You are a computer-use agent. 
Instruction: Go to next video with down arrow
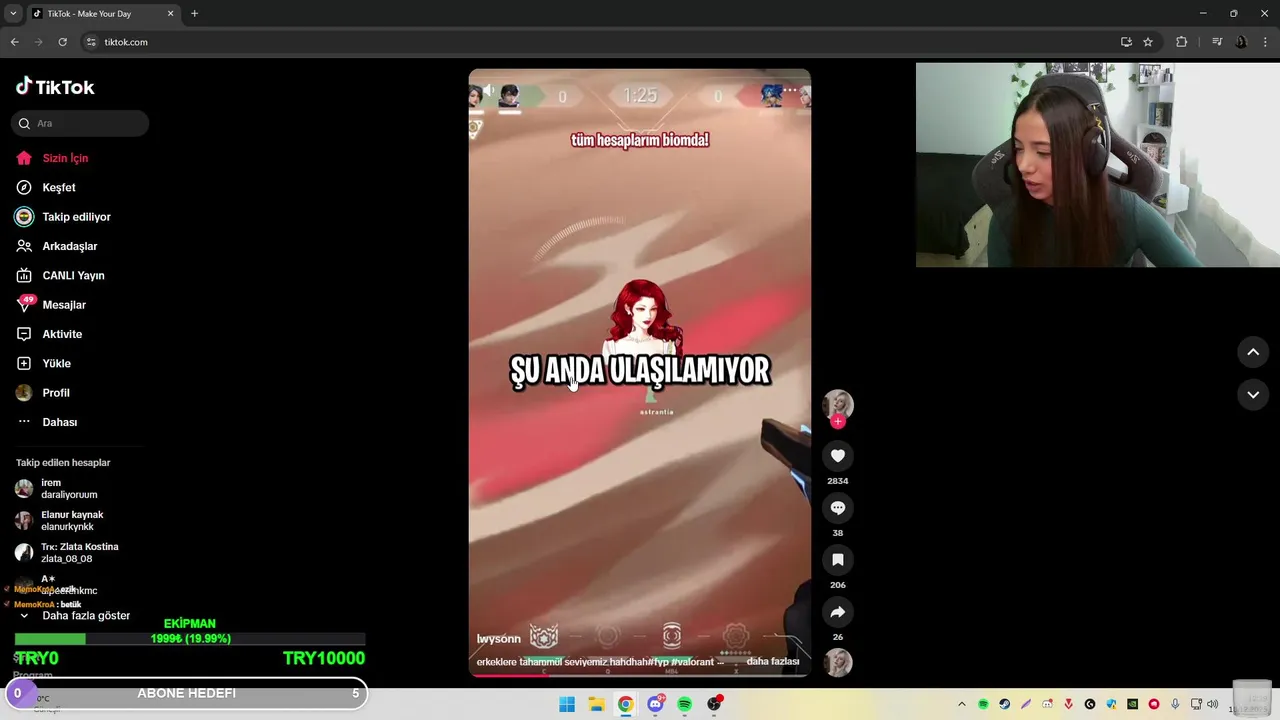point(1253,394)
